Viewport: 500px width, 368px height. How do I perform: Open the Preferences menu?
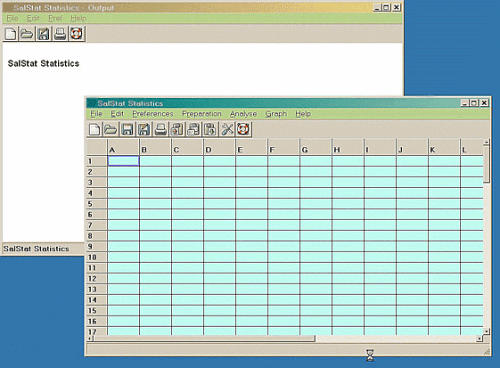pyautogui.click(x=153, y=114)
